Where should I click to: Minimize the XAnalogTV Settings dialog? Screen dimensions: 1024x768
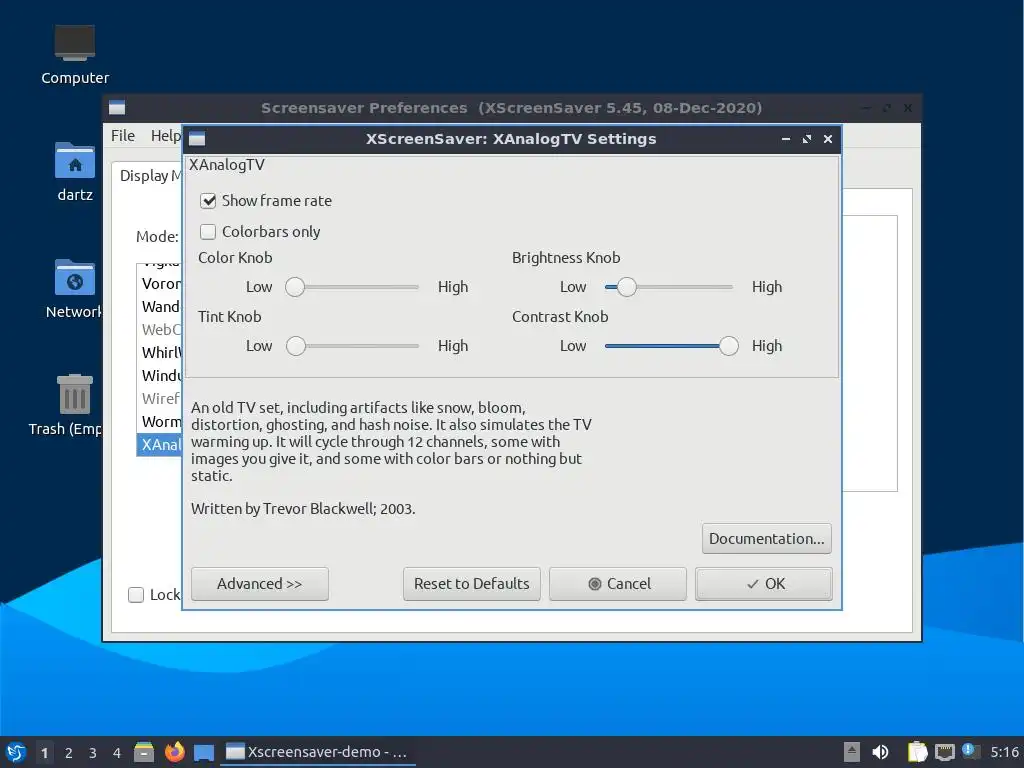[786, 139]
